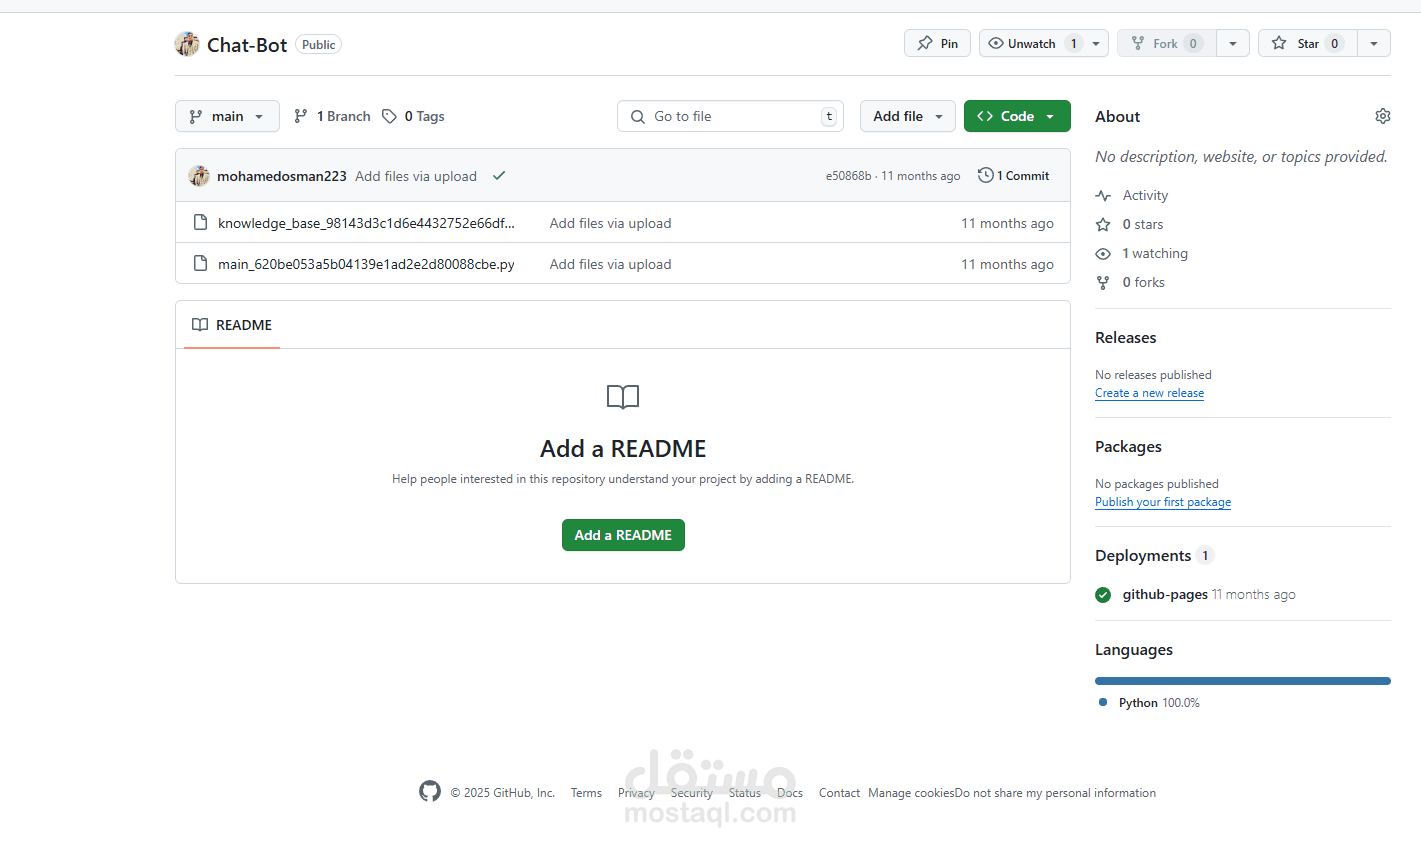Open the lists dropdown arrow beside Star
Viewport: 1421px width, 845px height.
(1374, 43)
